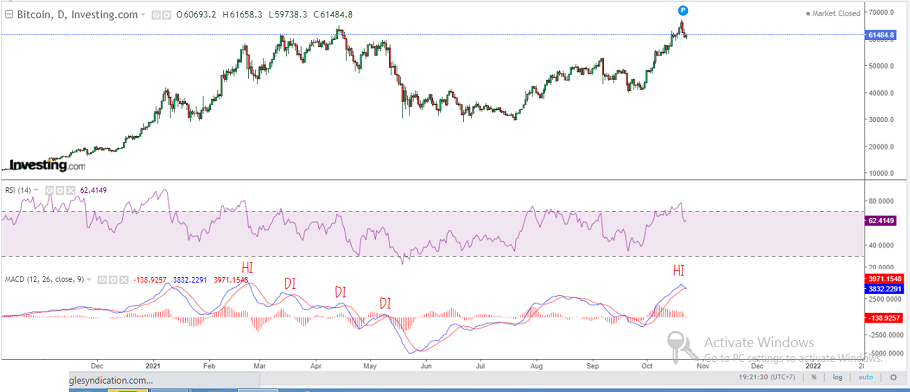The width and height of the screenshot is (910, 392).
Task: Open the Bitcoin, D, Investing.com series dropdown
Action: click(142, 14)
